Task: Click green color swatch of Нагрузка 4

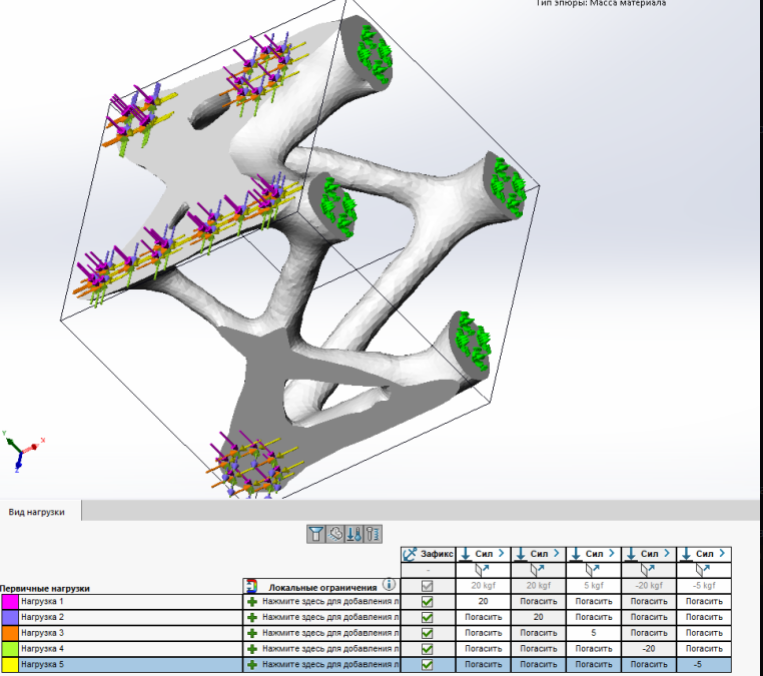Action: click(10, 649)
